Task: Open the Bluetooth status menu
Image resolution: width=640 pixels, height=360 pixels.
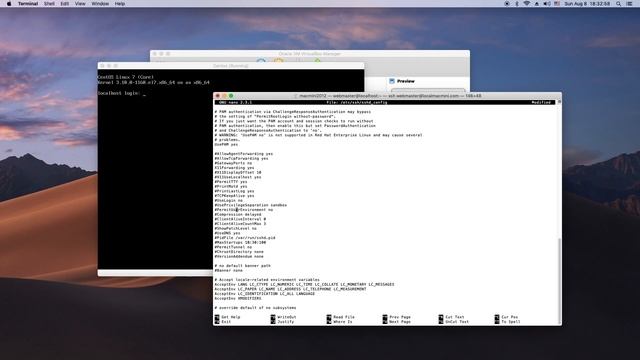Action: pos(517,4)
